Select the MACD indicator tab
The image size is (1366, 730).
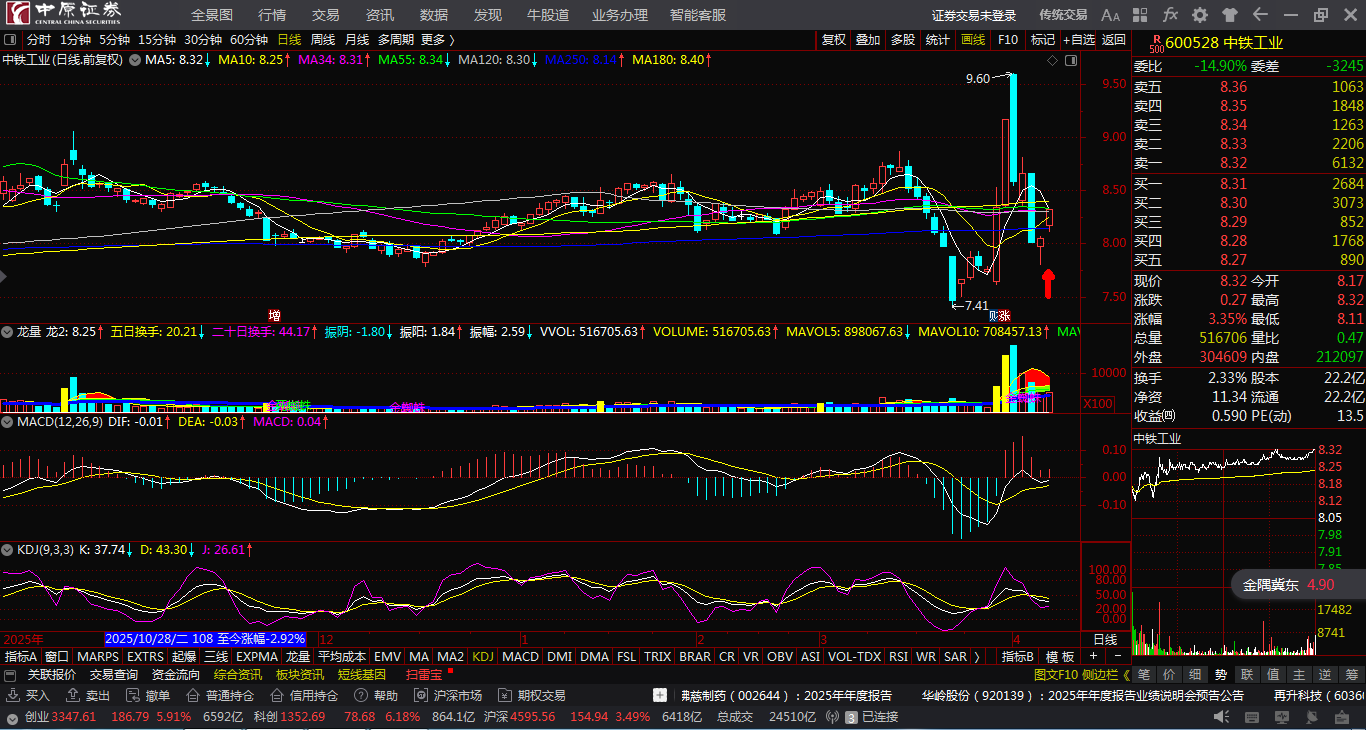520,657
